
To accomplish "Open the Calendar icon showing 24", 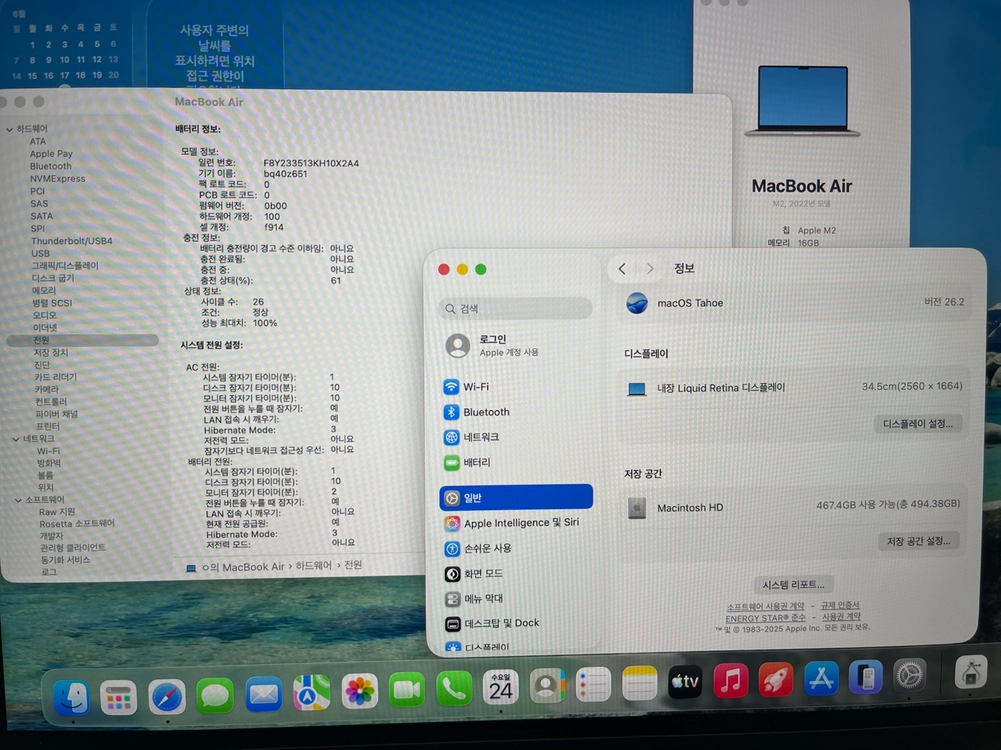I will tap(501, 687).
